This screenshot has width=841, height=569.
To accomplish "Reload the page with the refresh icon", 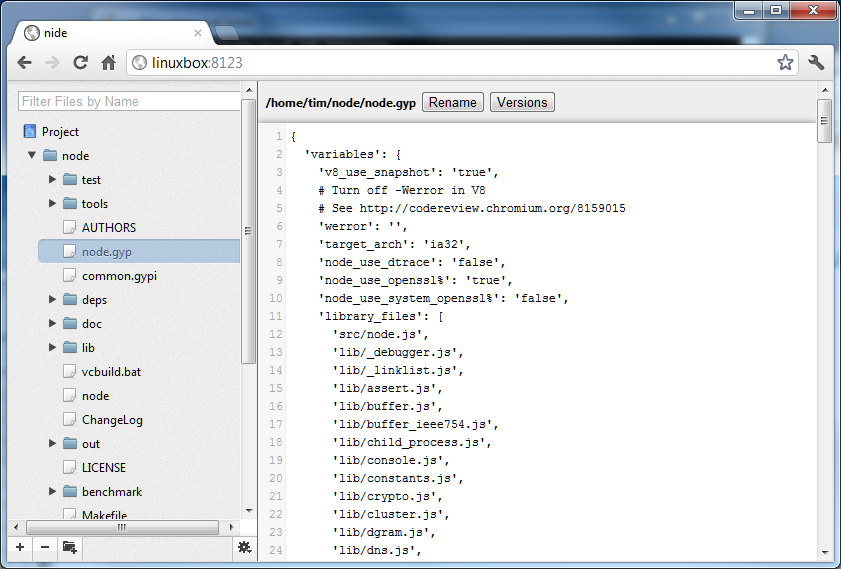I will coord(80,63).
